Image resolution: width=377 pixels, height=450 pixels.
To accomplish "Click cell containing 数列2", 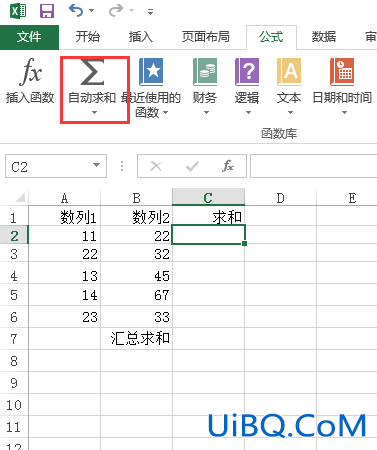I will (136, 216).
